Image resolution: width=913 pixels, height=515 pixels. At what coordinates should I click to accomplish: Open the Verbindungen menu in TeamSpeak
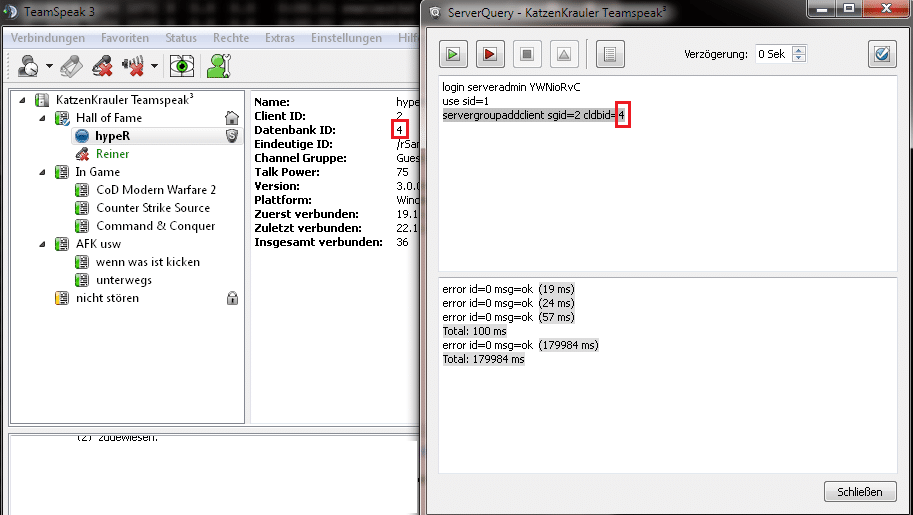coord(48,38)
